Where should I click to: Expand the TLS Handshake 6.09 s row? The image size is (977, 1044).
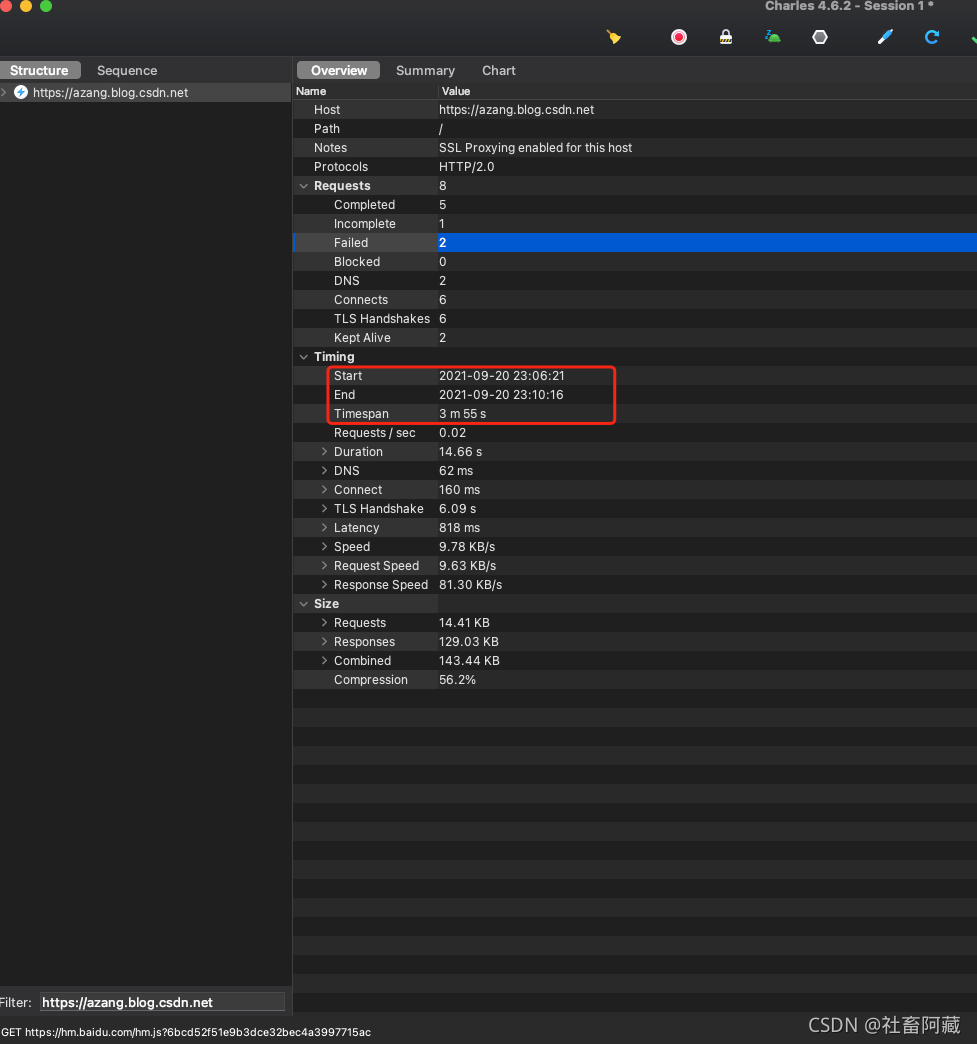coord(324,509)
